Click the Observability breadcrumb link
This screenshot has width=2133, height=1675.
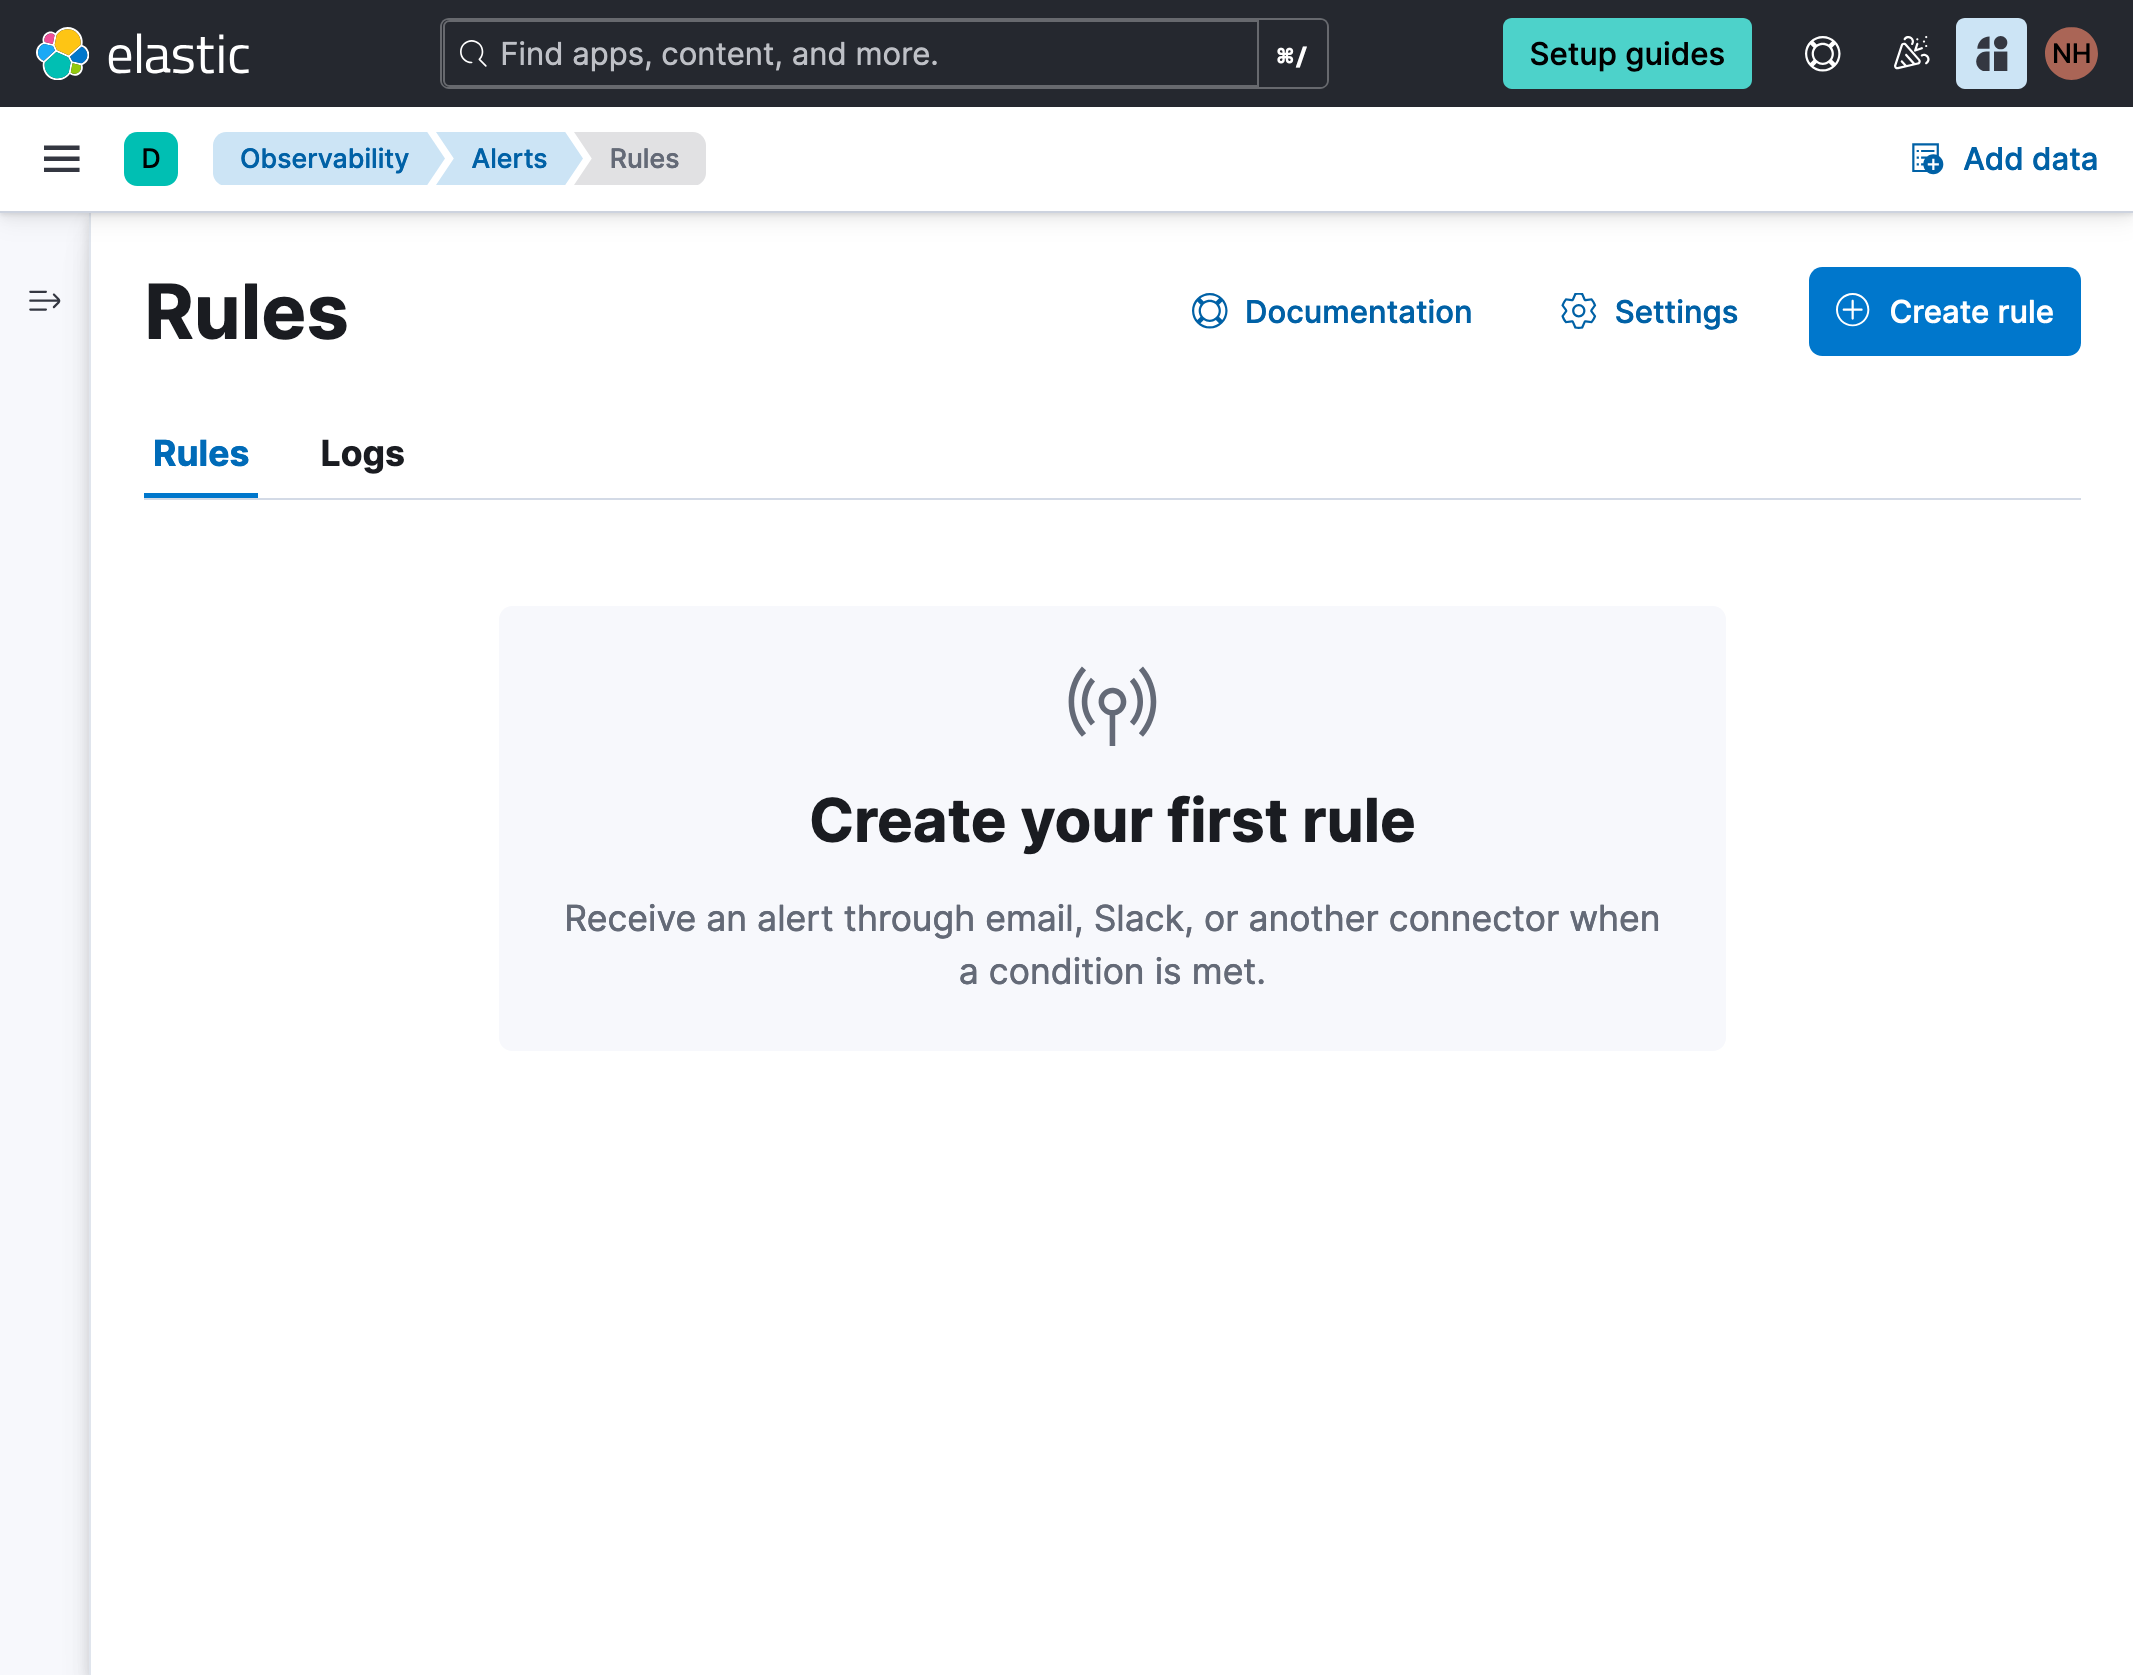(x=322, y=158)
